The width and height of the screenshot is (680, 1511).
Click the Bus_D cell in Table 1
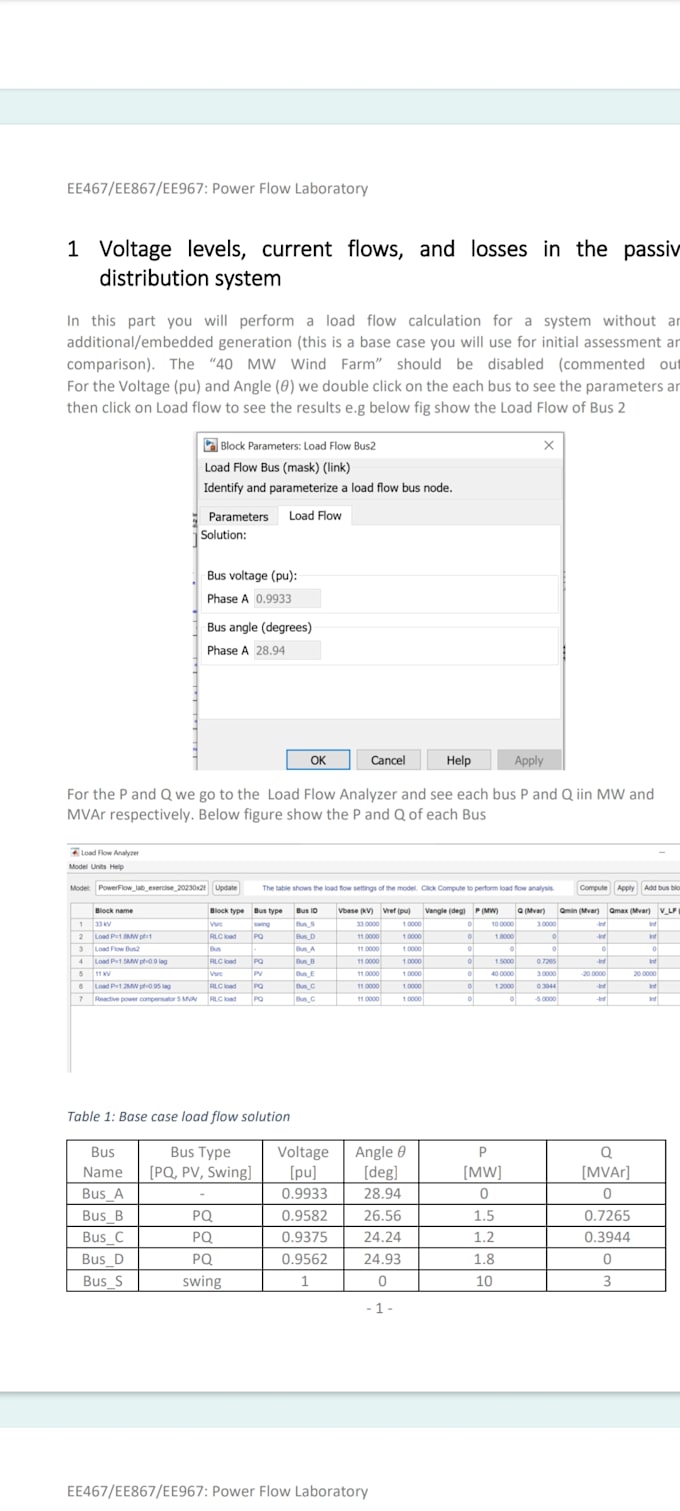[103, 1259]
